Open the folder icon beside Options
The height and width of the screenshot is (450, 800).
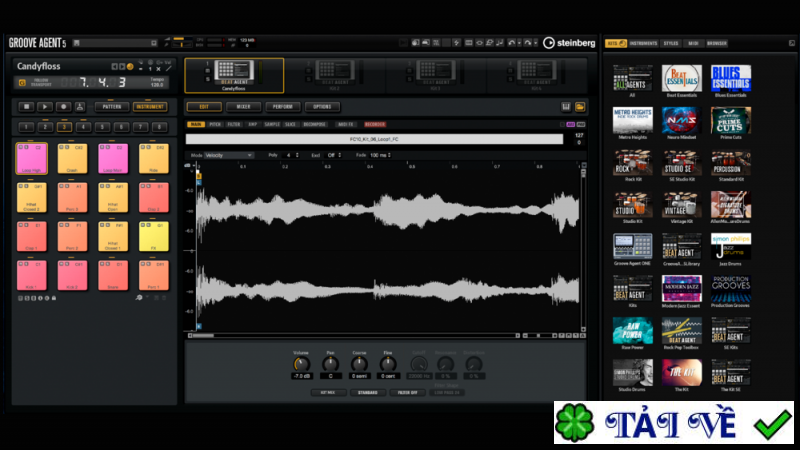point(580,106)
